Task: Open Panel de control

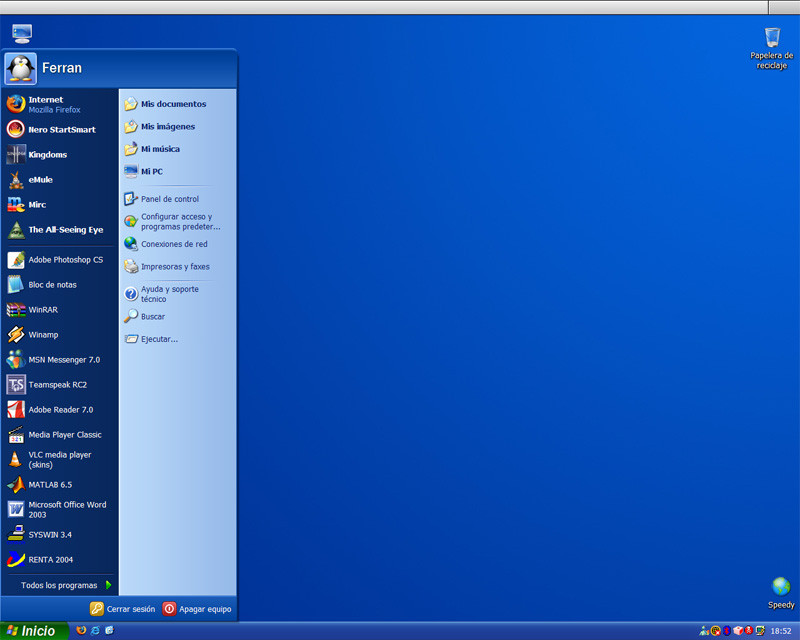Action: tap(177, 199)
